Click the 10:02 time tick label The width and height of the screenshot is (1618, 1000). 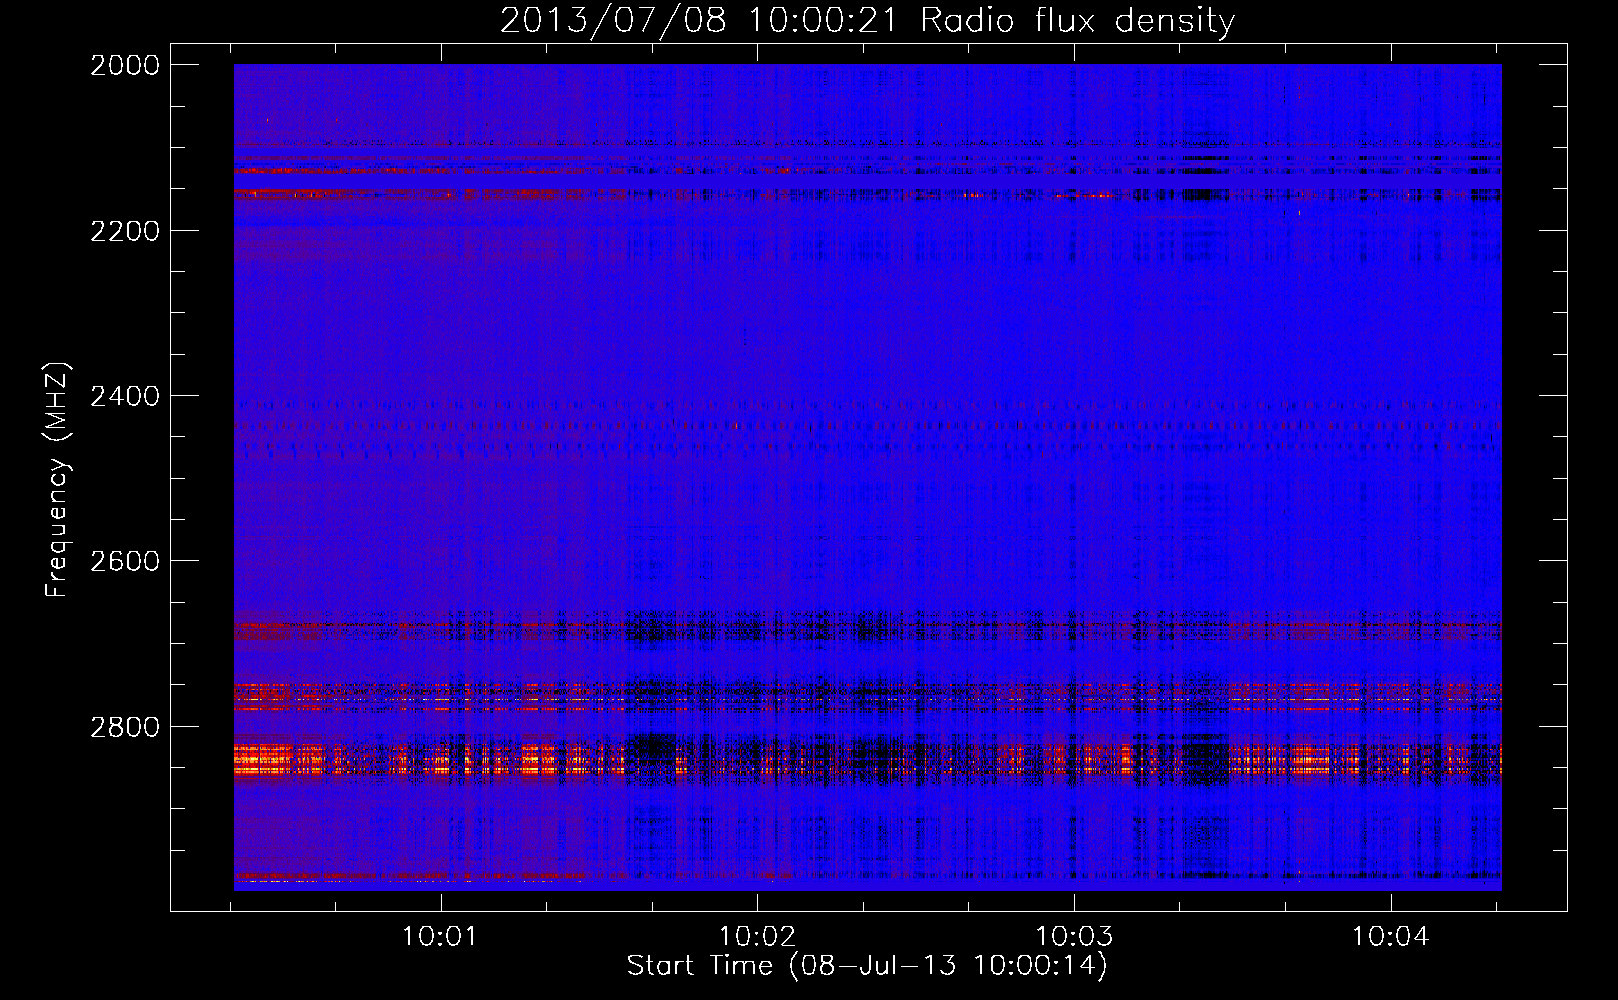(x=757, y=937)
